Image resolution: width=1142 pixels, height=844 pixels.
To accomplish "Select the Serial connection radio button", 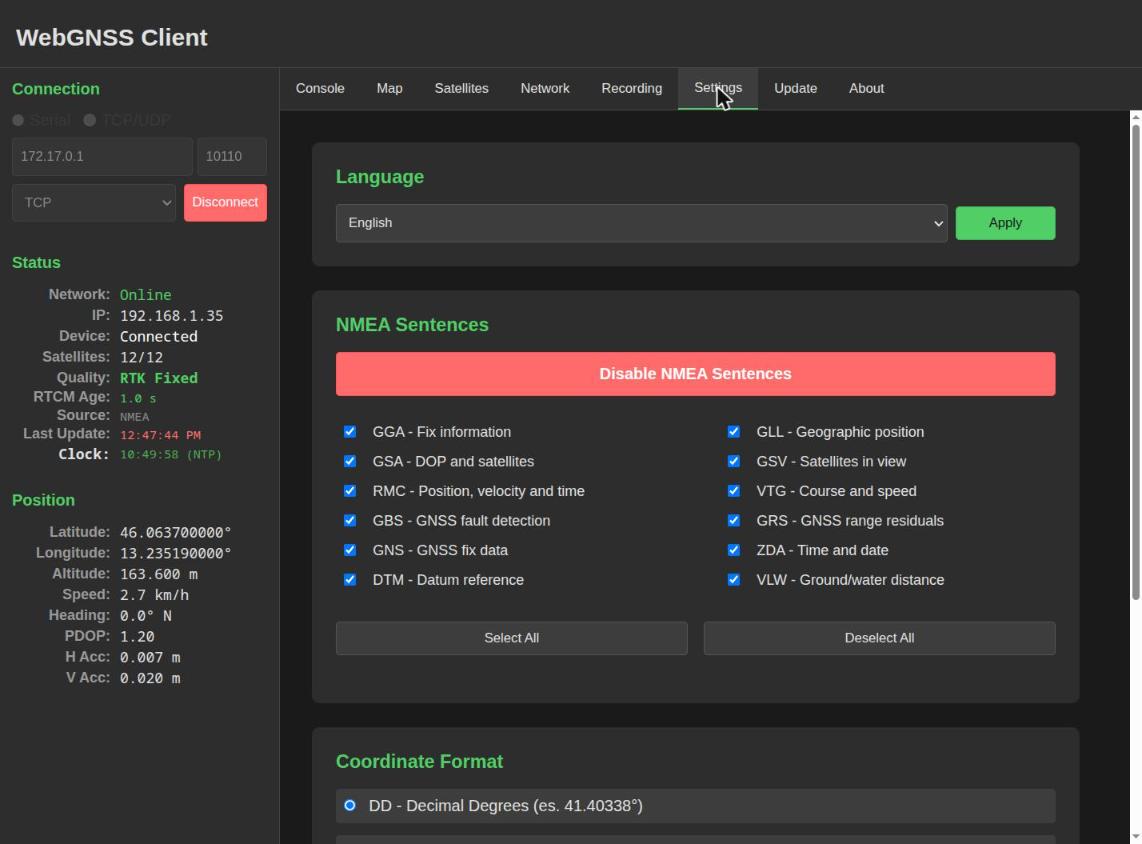I will [18, 120].
